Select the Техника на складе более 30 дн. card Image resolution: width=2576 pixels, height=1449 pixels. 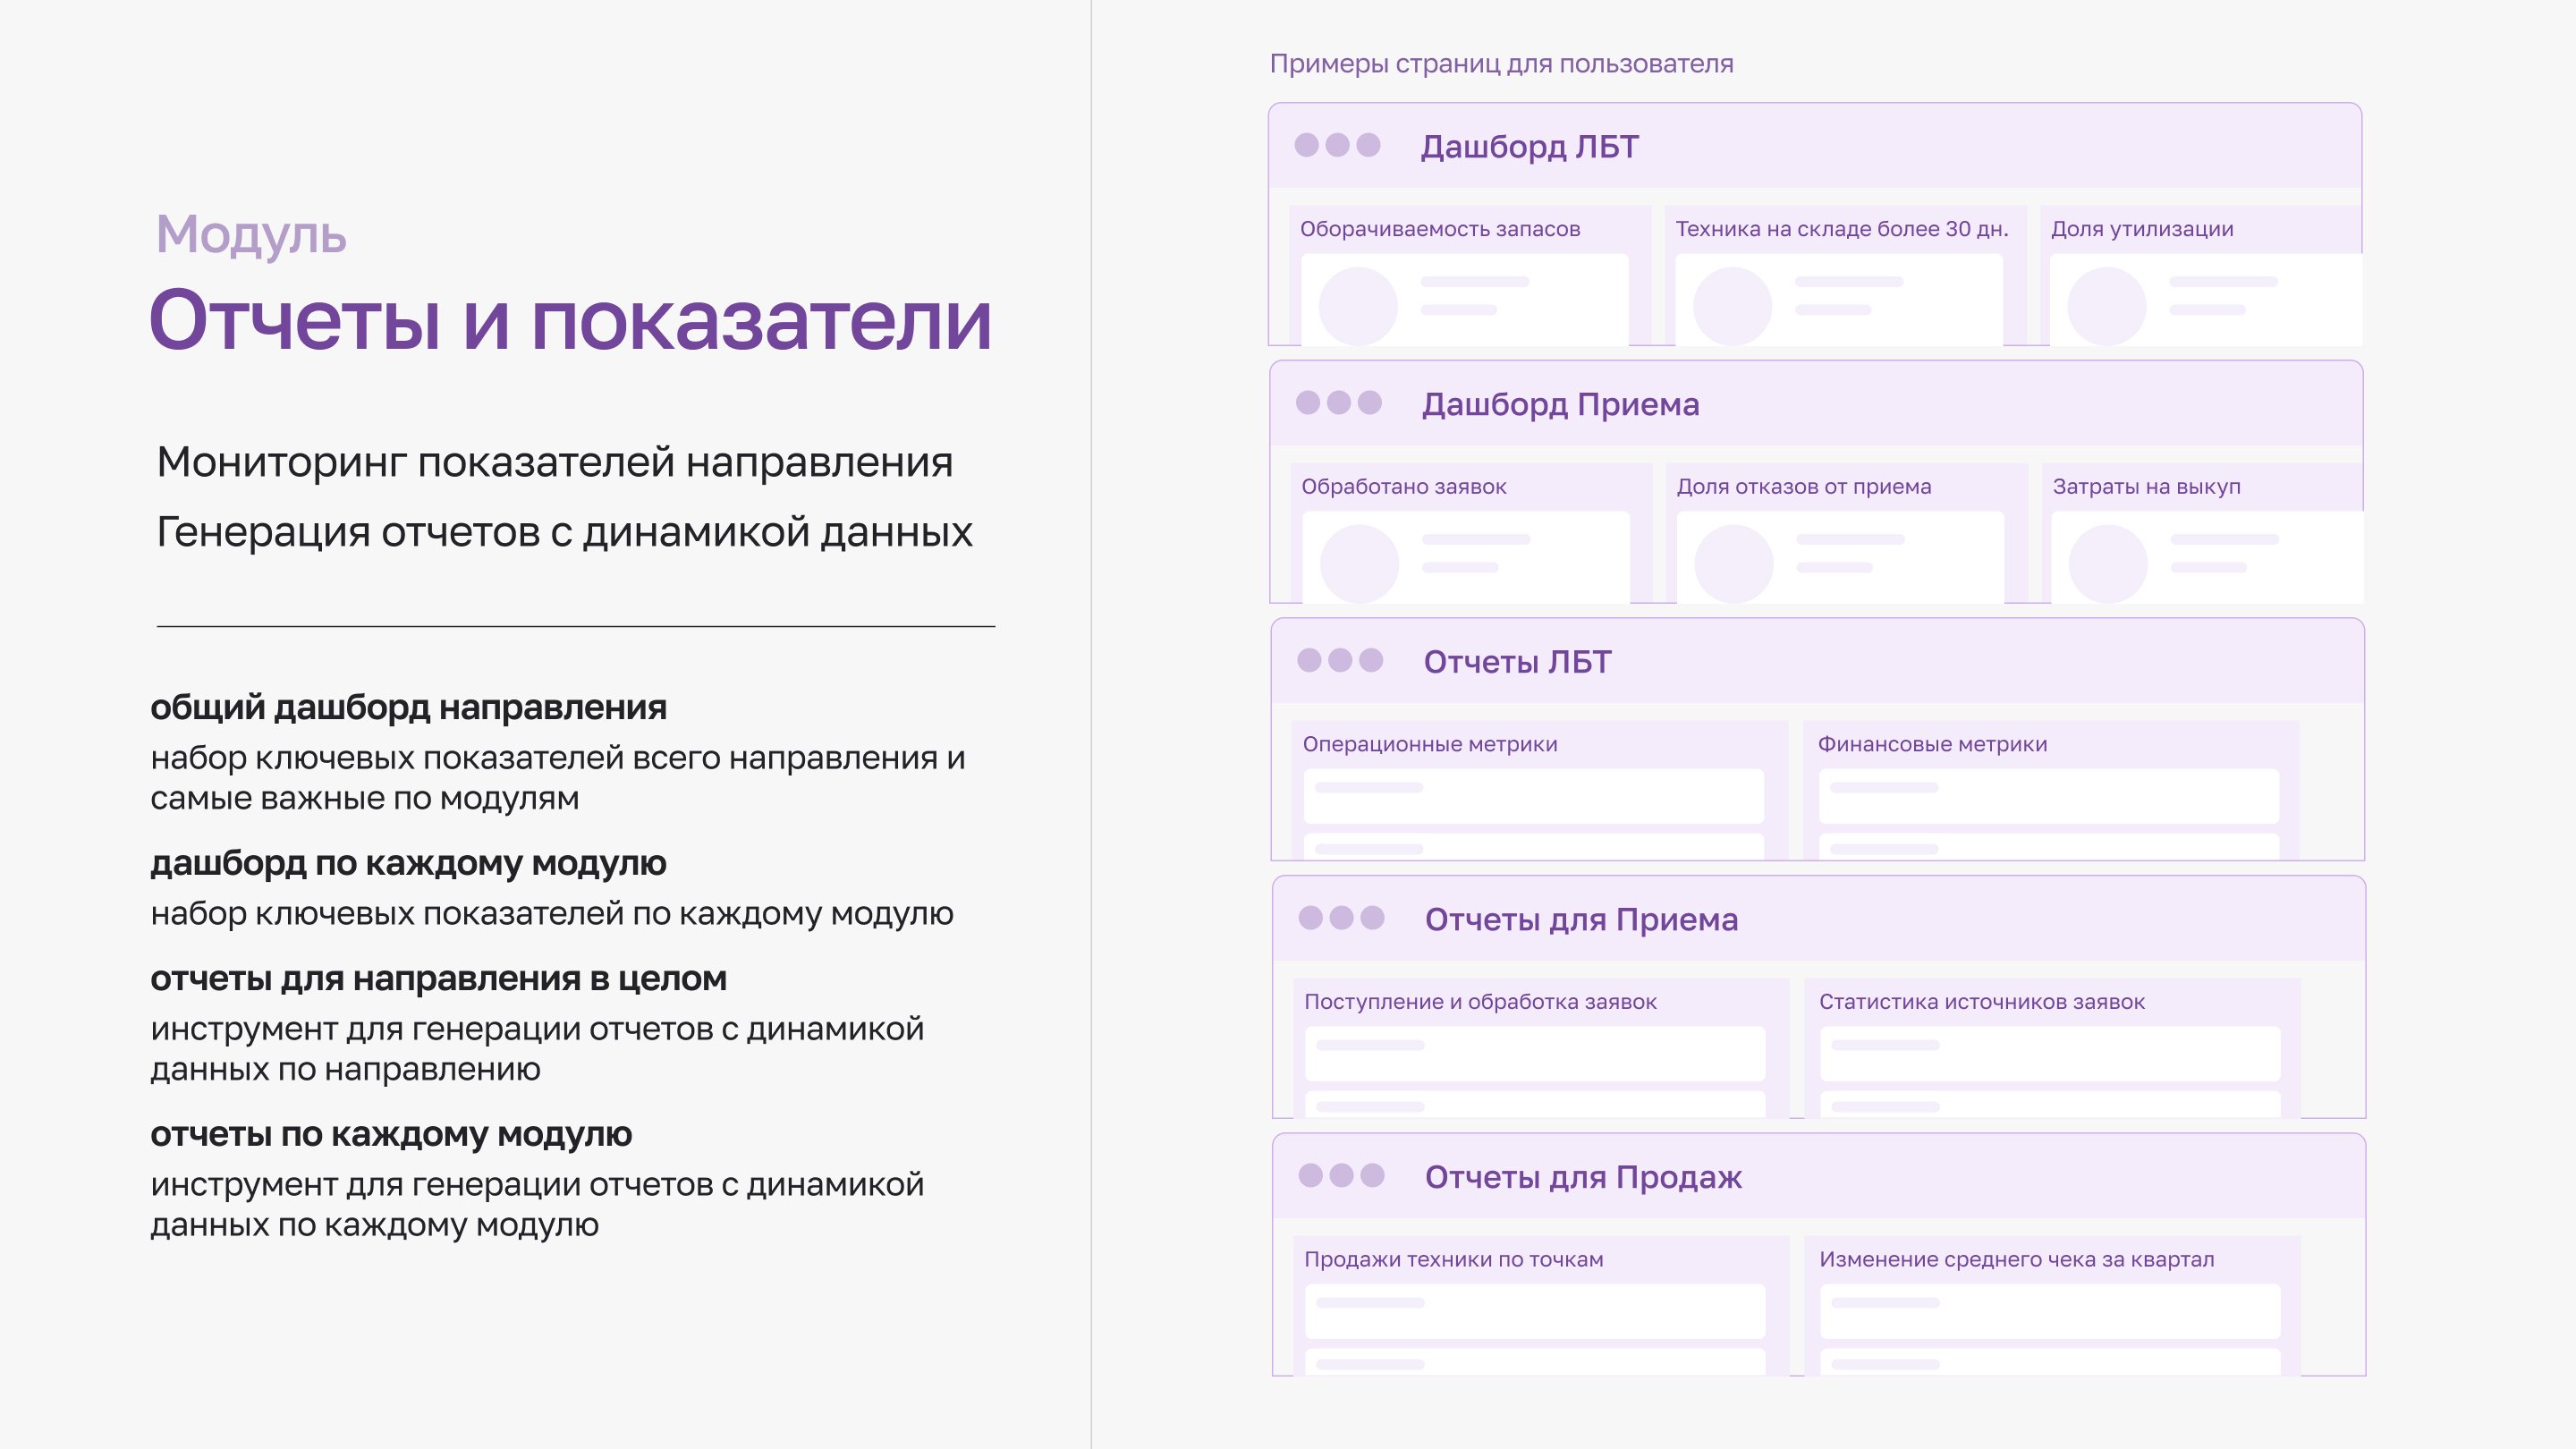[1841, 229]
